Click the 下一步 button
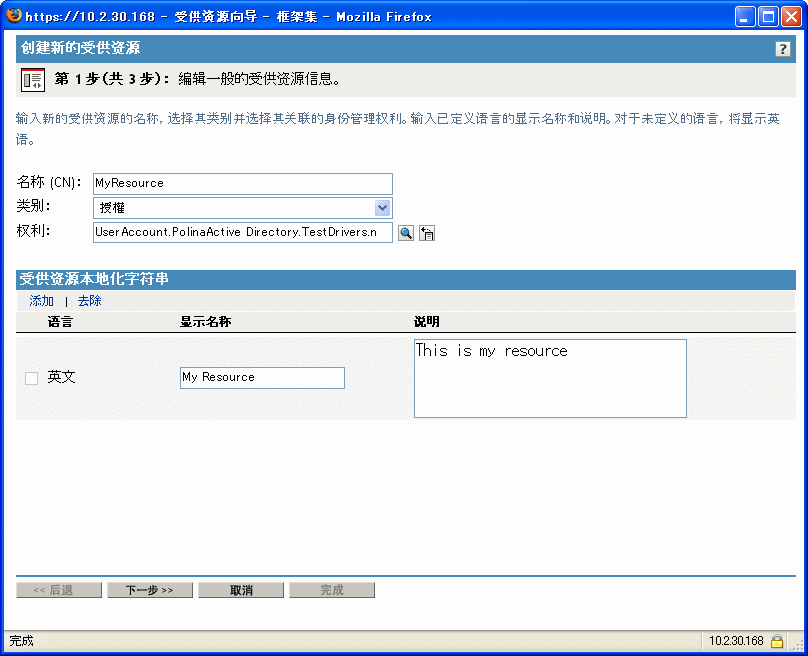The width and height of the screenshot is (808, 656). pos(149,589)
